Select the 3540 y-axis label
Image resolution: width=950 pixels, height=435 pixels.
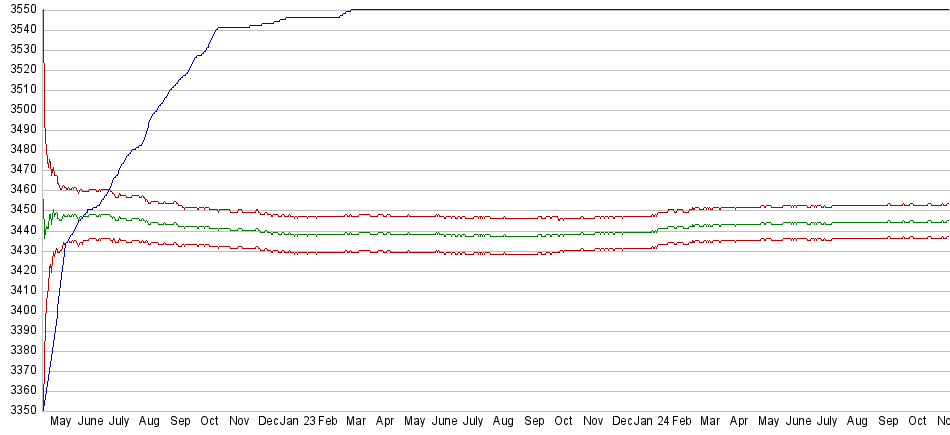(19, 30)
